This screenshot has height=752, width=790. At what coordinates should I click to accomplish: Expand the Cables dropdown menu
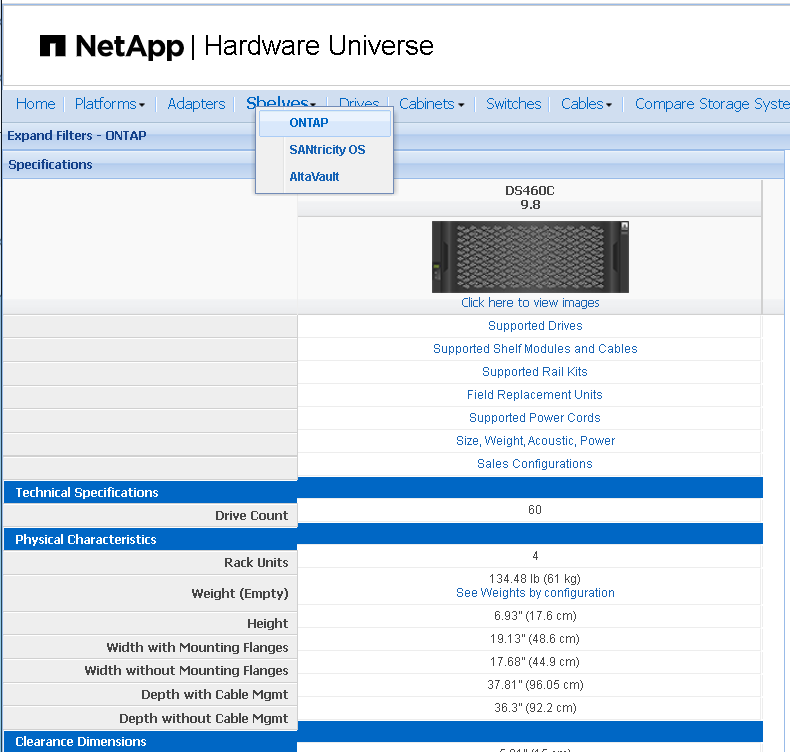point(586,104)
